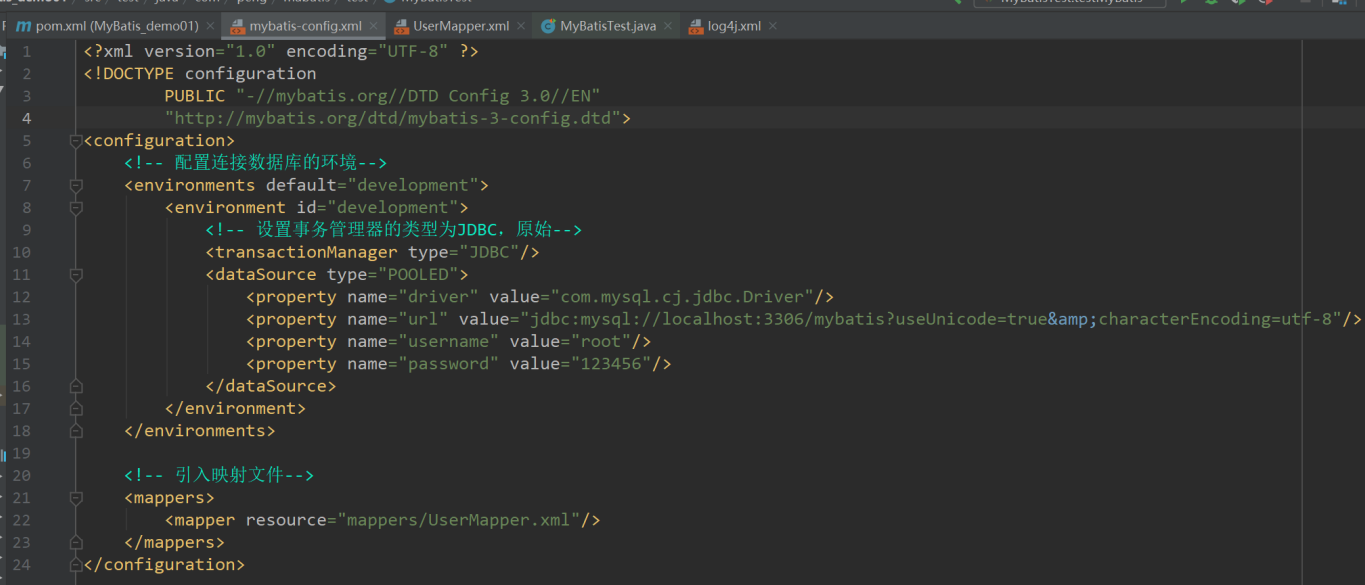Switch to the UserMapper.xml tab
The height and width of the screenshot is (585, 1365).
pos(461,26)
